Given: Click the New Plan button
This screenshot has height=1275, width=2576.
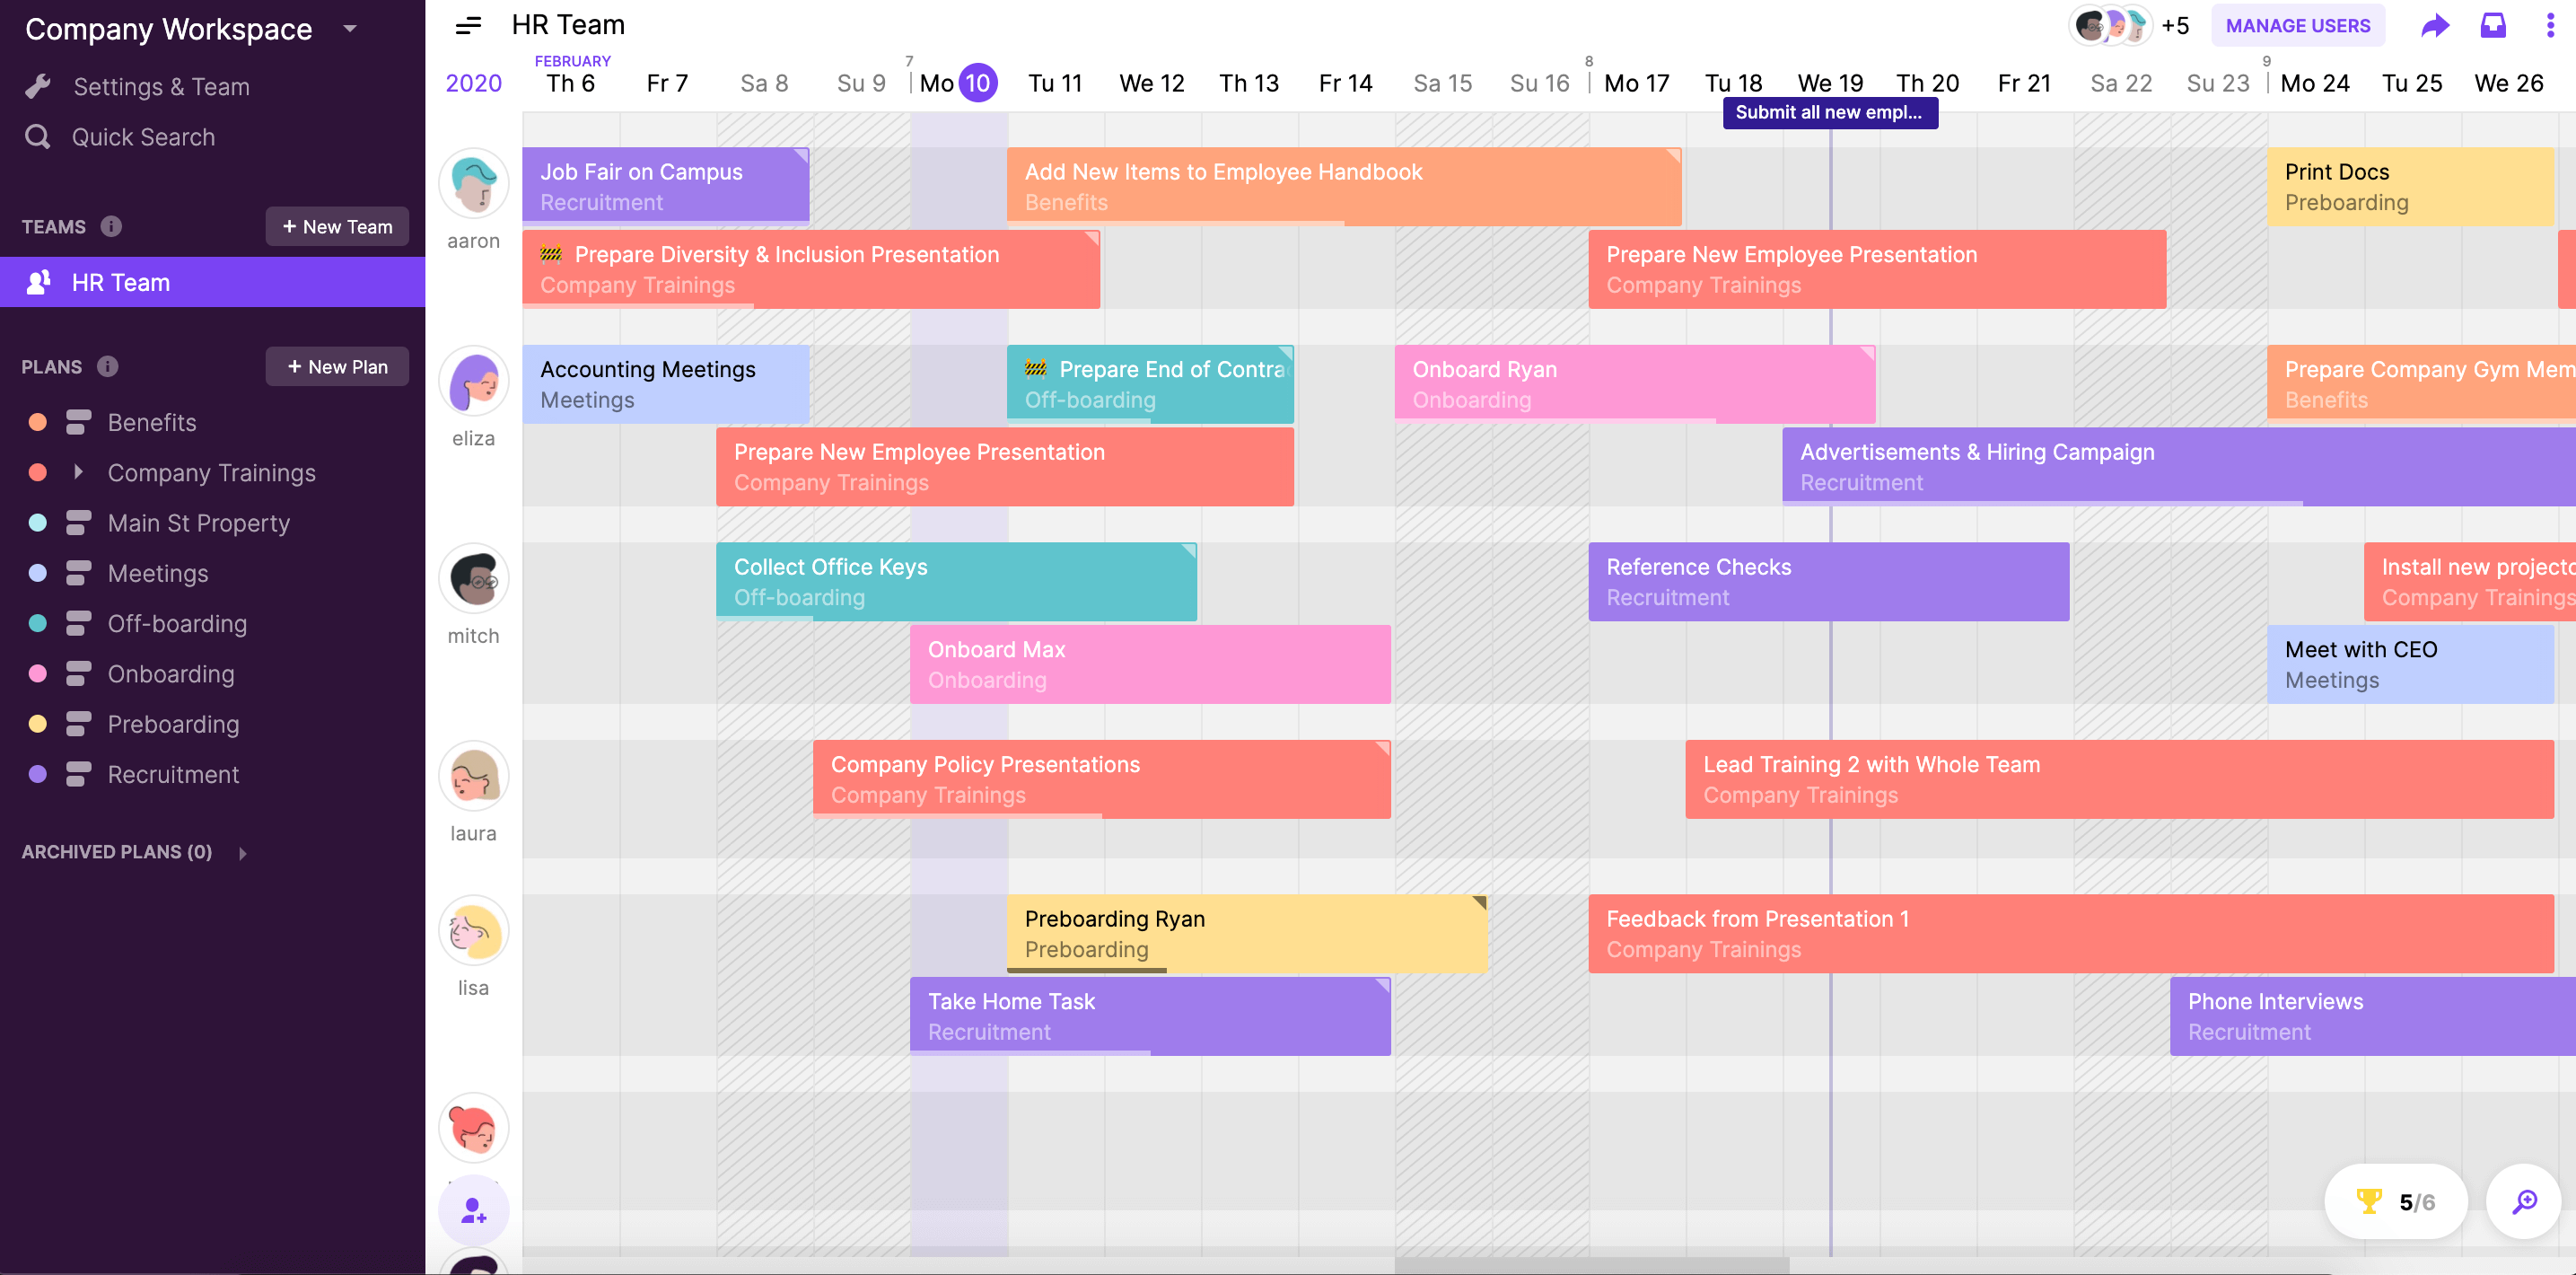Looking at the screenshot, I should [338, 365].
